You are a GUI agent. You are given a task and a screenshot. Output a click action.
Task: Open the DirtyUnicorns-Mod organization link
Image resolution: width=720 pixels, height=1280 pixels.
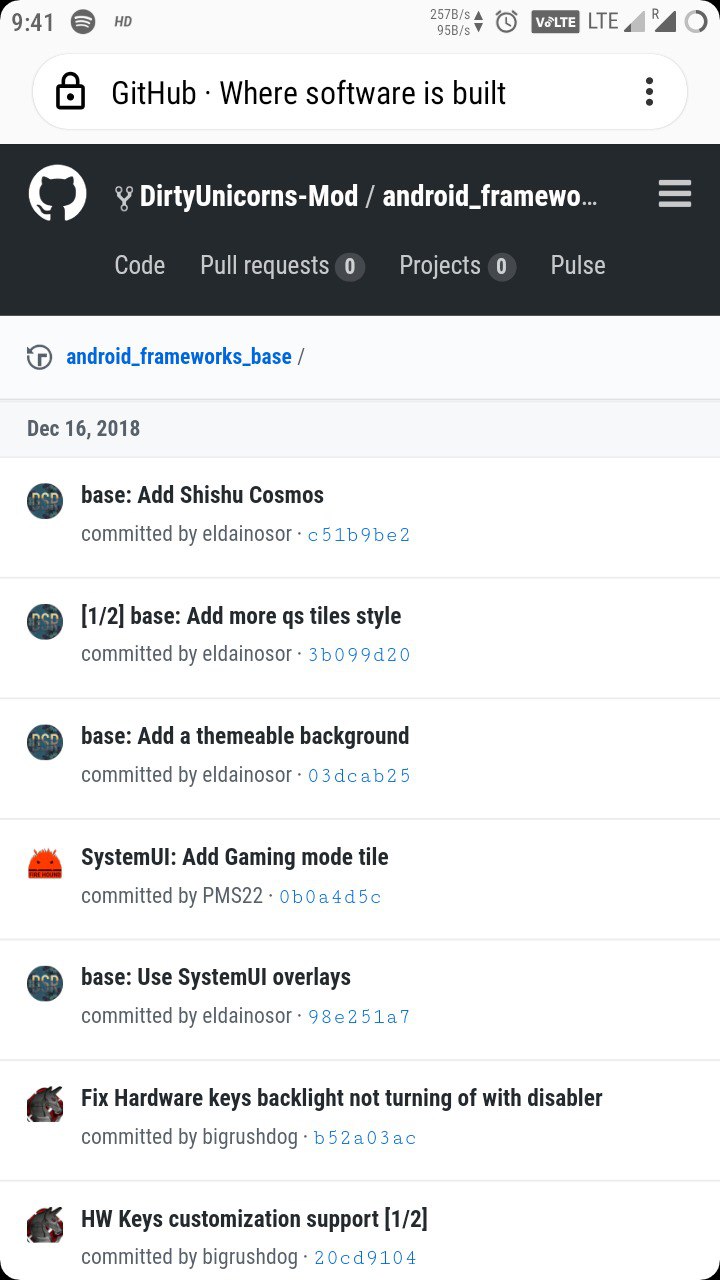[249, 196]
